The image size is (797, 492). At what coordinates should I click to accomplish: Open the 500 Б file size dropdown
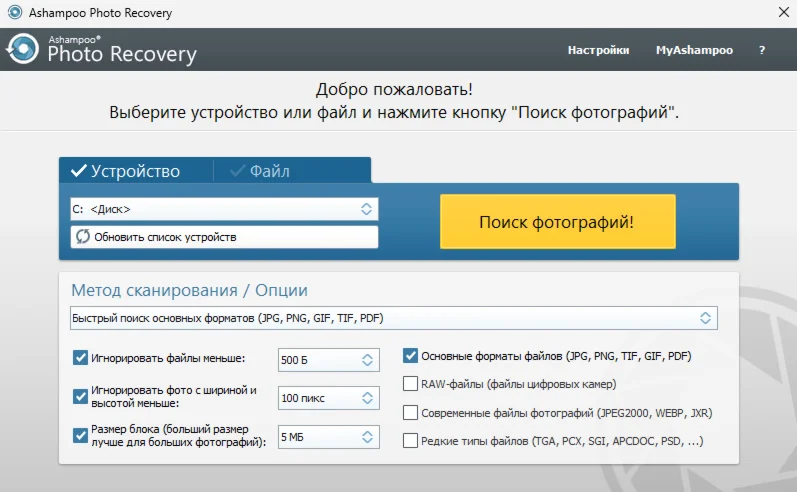tap(328, 359)
